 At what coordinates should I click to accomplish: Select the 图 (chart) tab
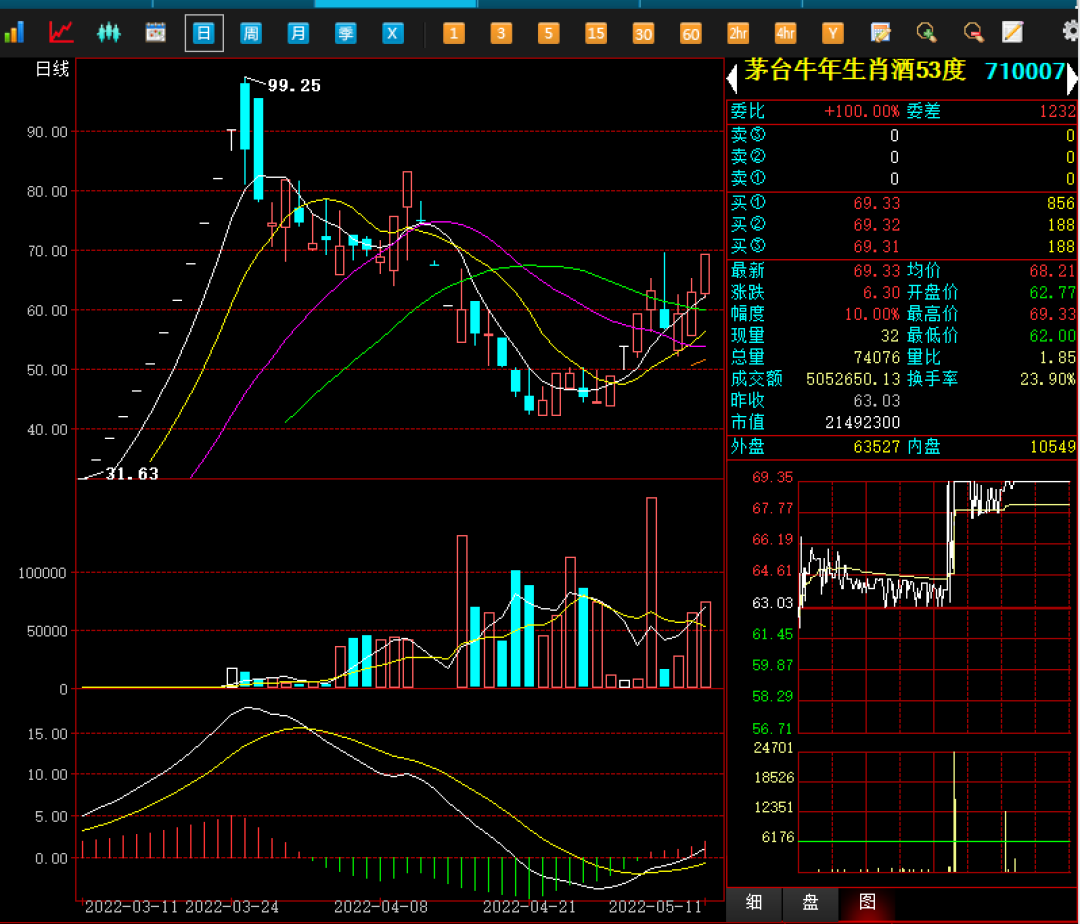click(867, 903)
